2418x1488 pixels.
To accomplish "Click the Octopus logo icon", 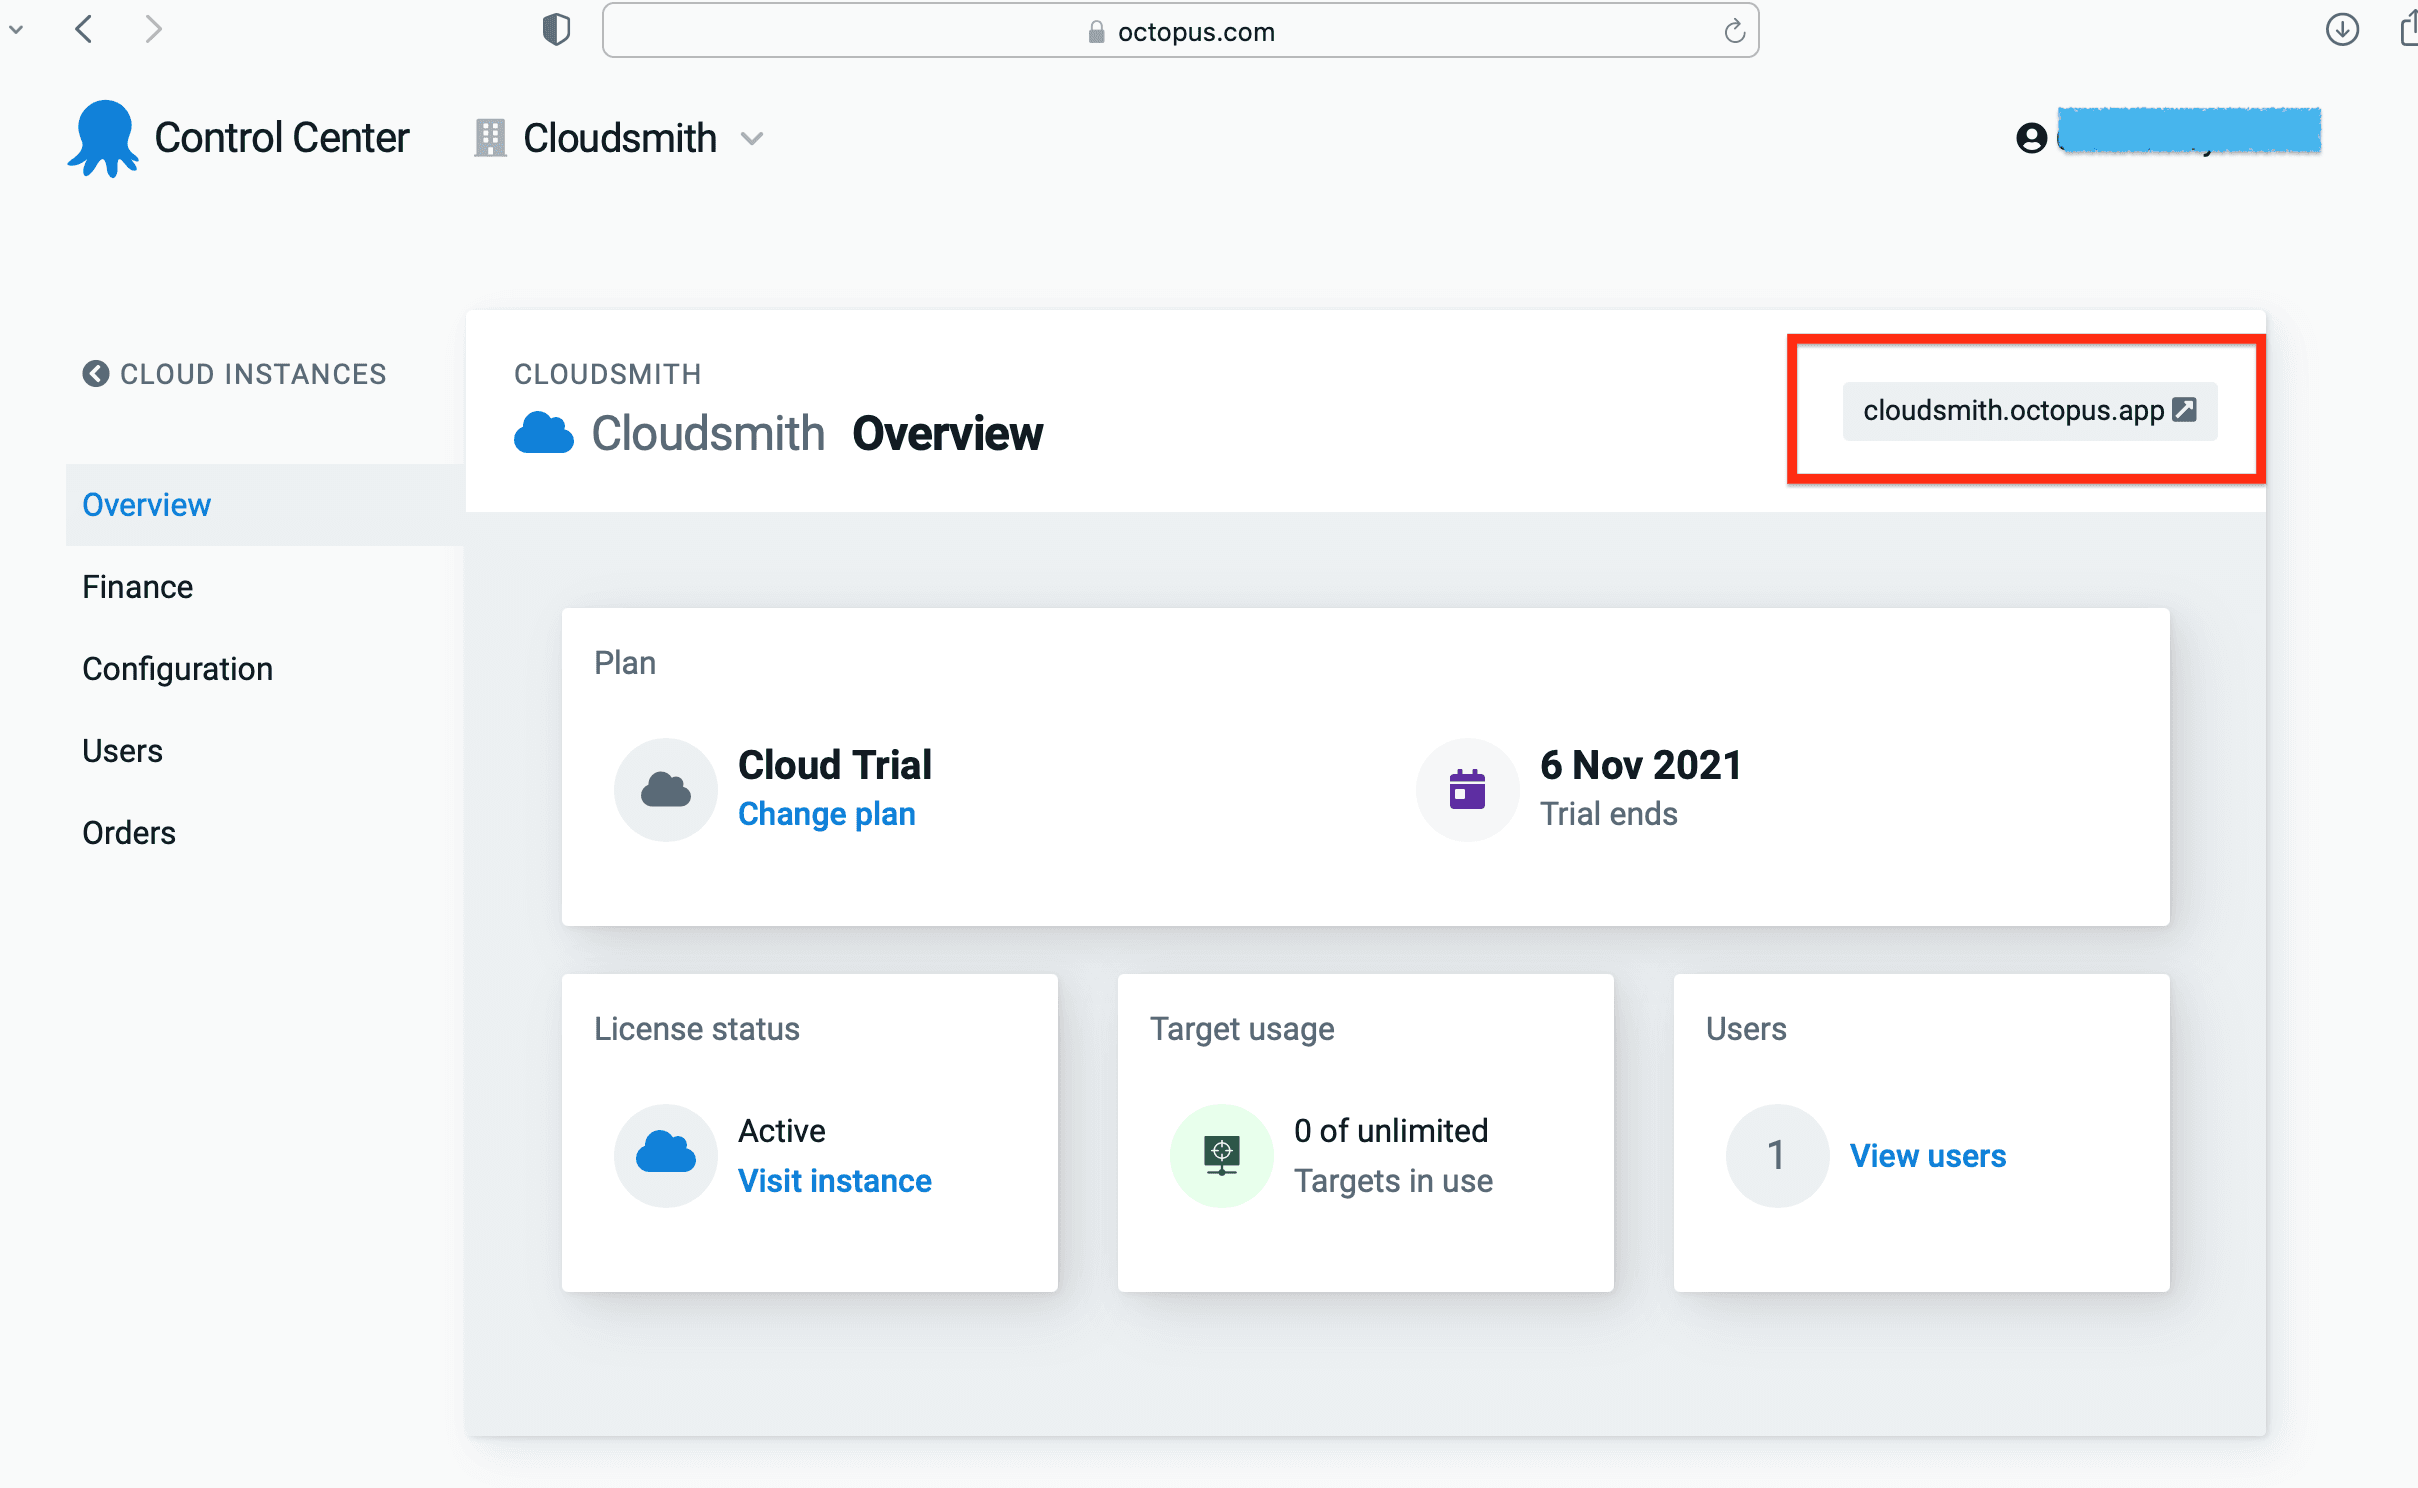I will coord(103,139).
